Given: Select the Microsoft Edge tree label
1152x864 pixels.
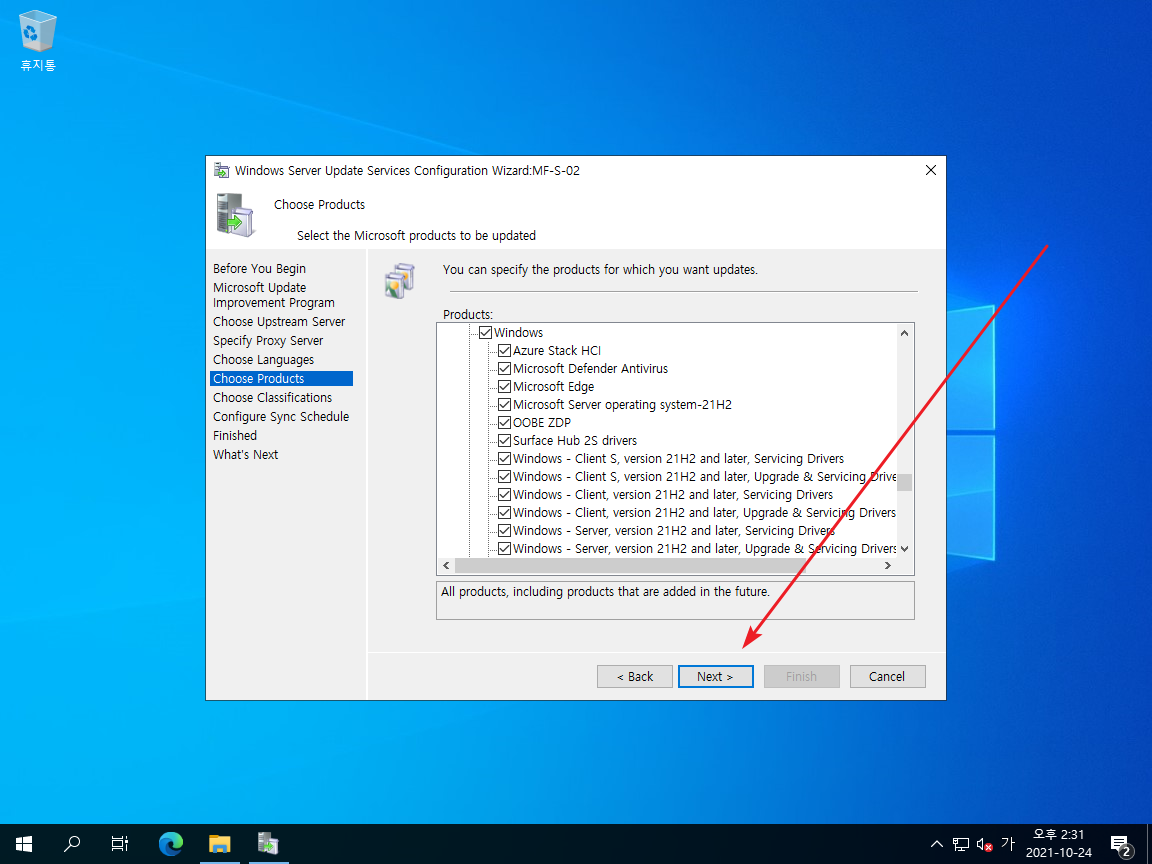Looking at the screenshot, I should [553, 386].
